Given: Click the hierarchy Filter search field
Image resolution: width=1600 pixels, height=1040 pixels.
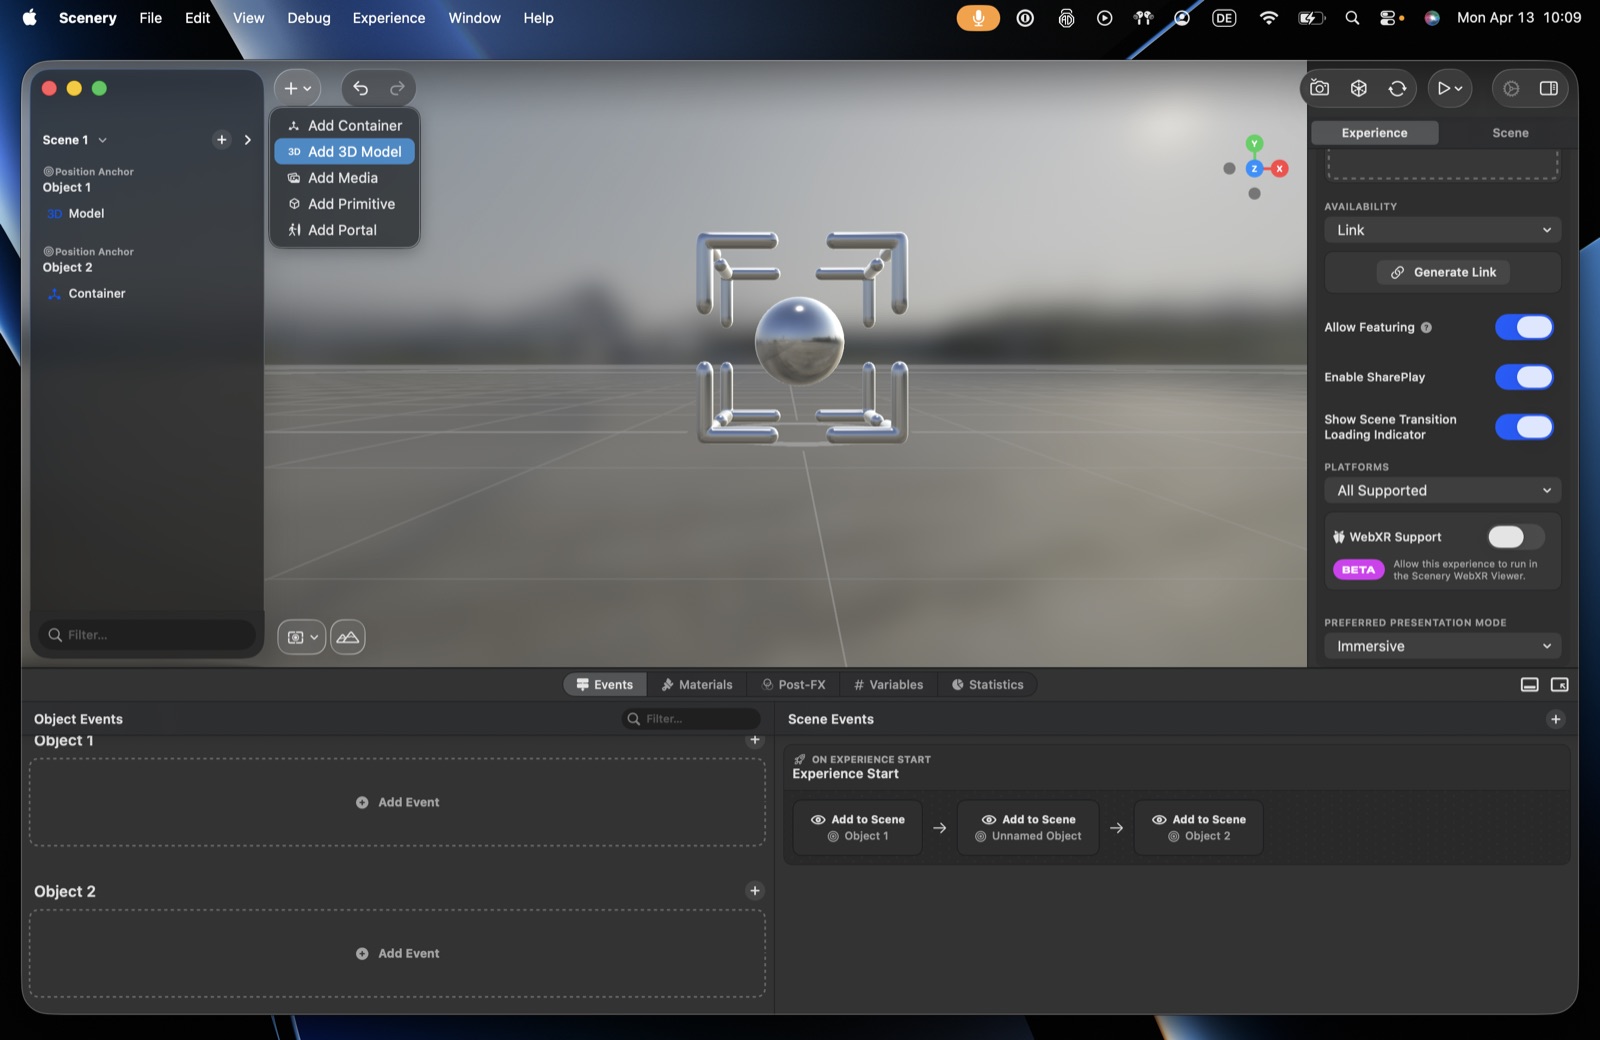Looking at the screenshot, I should tap(147, 635).
